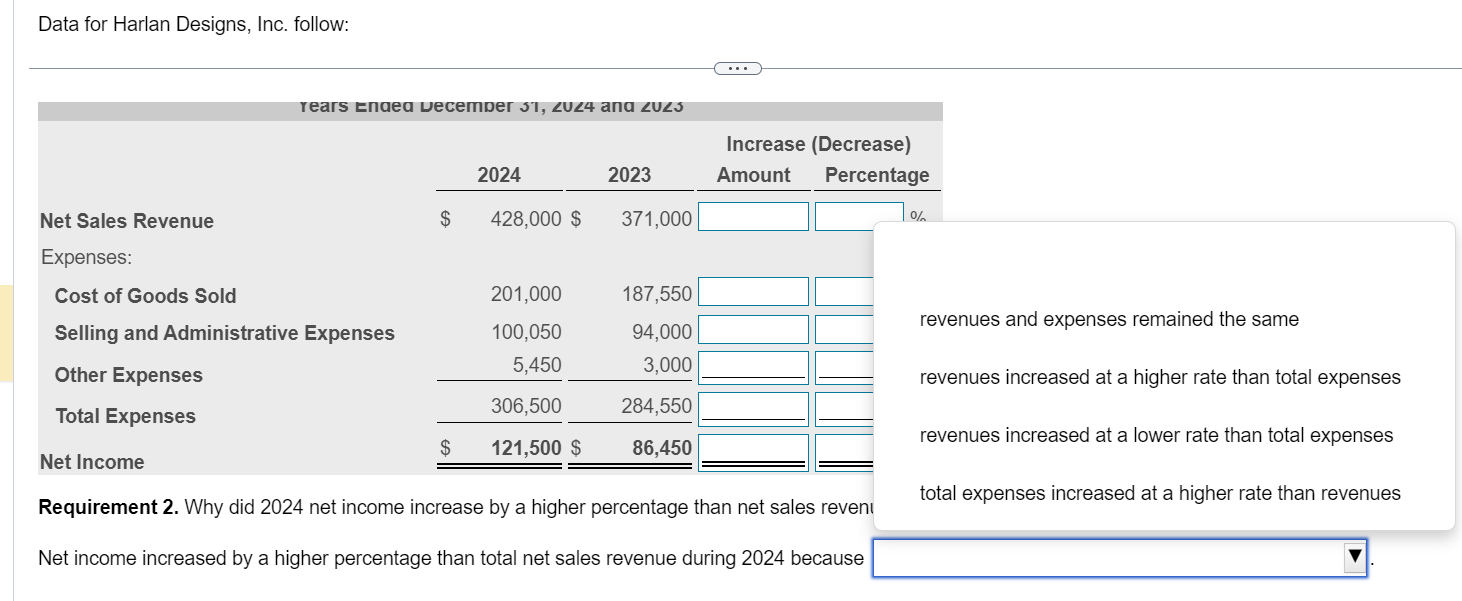
Task: Click the Total Expenses Amount field
Action: tap(752, 407)
